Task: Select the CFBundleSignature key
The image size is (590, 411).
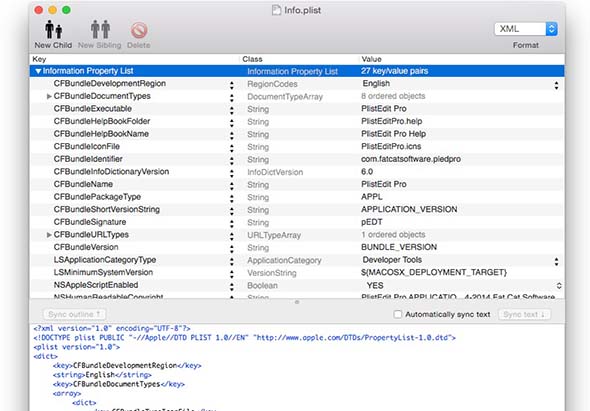Action: [90, 222]
